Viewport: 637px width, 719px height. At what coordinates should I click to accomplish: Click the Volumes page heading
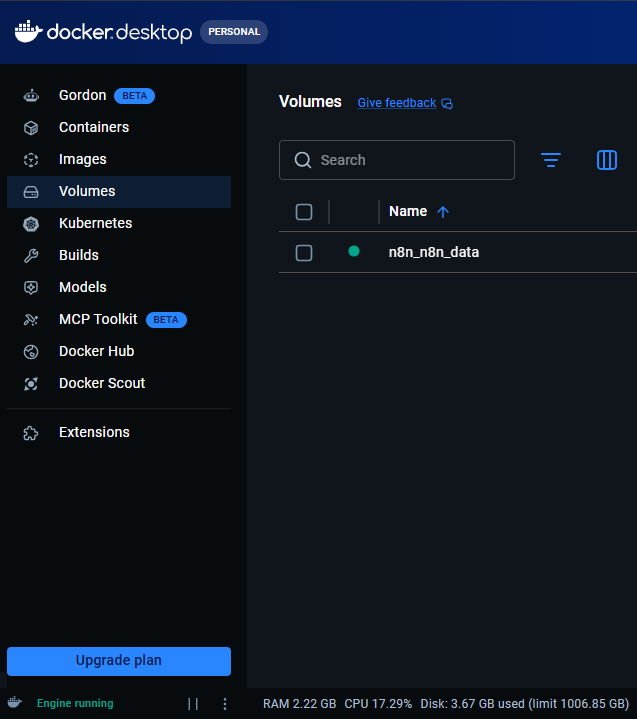click(310, 102)
